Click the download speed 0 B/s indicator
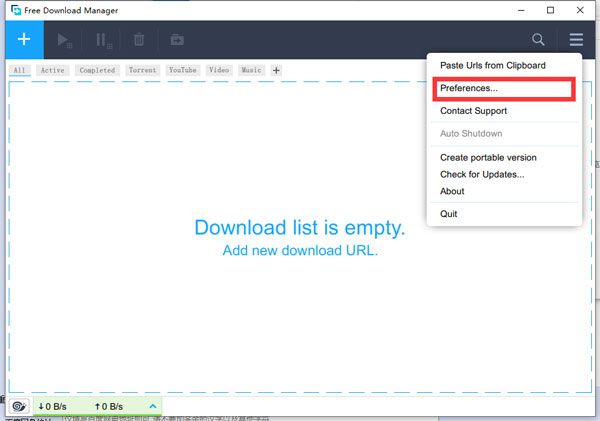The width and height of the screenshot is (600, 421). 52,406
